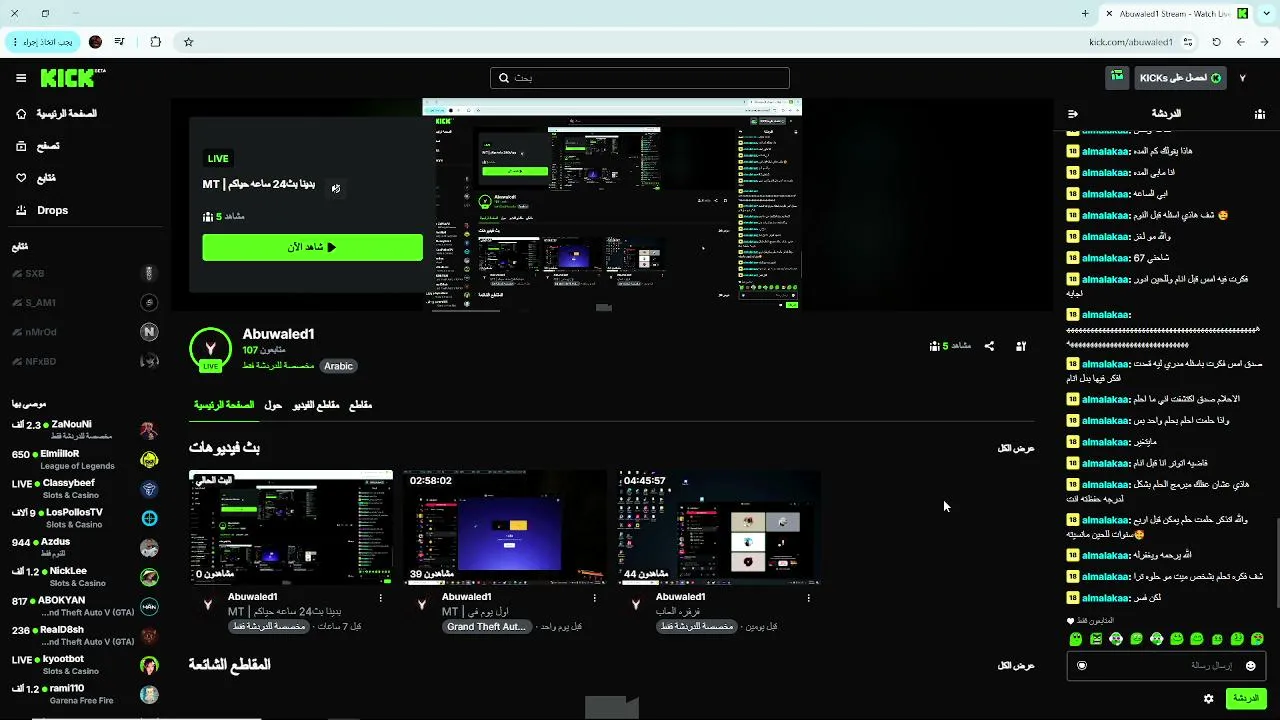Click the NickLee channel avatar
Image resolution: width=1280 pixels, height=720 pixels.
(x=149, y=576)
